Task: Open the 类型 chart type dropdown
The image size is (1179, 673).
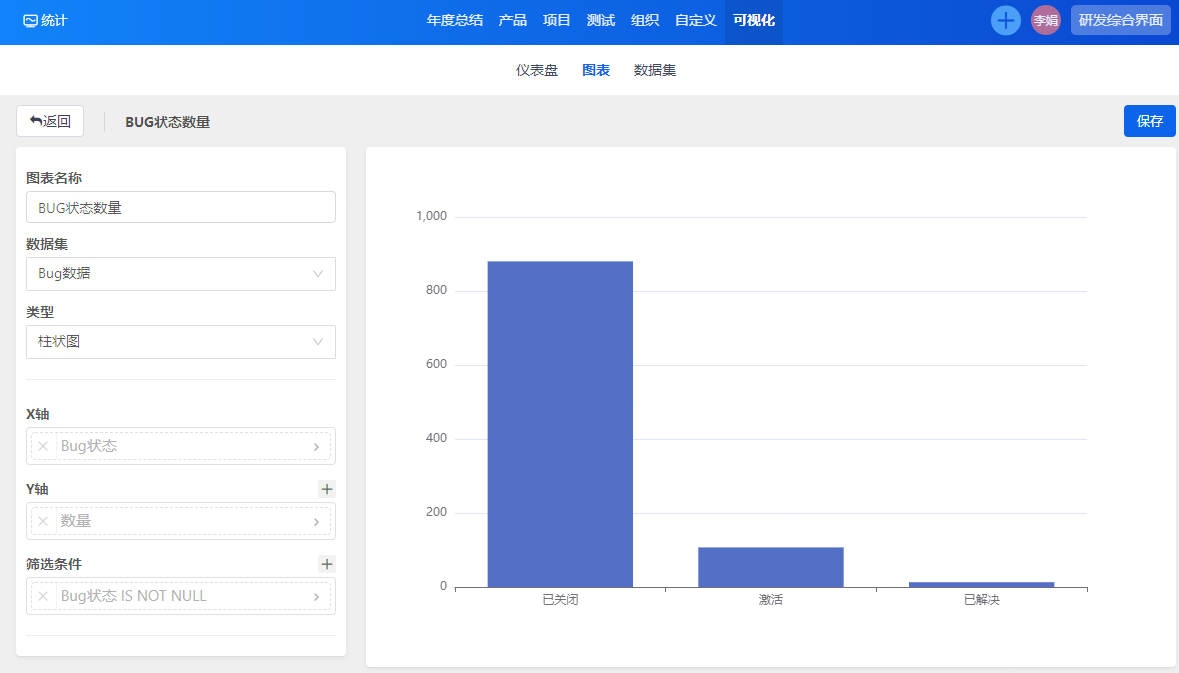Action: (x=180, y=342)
